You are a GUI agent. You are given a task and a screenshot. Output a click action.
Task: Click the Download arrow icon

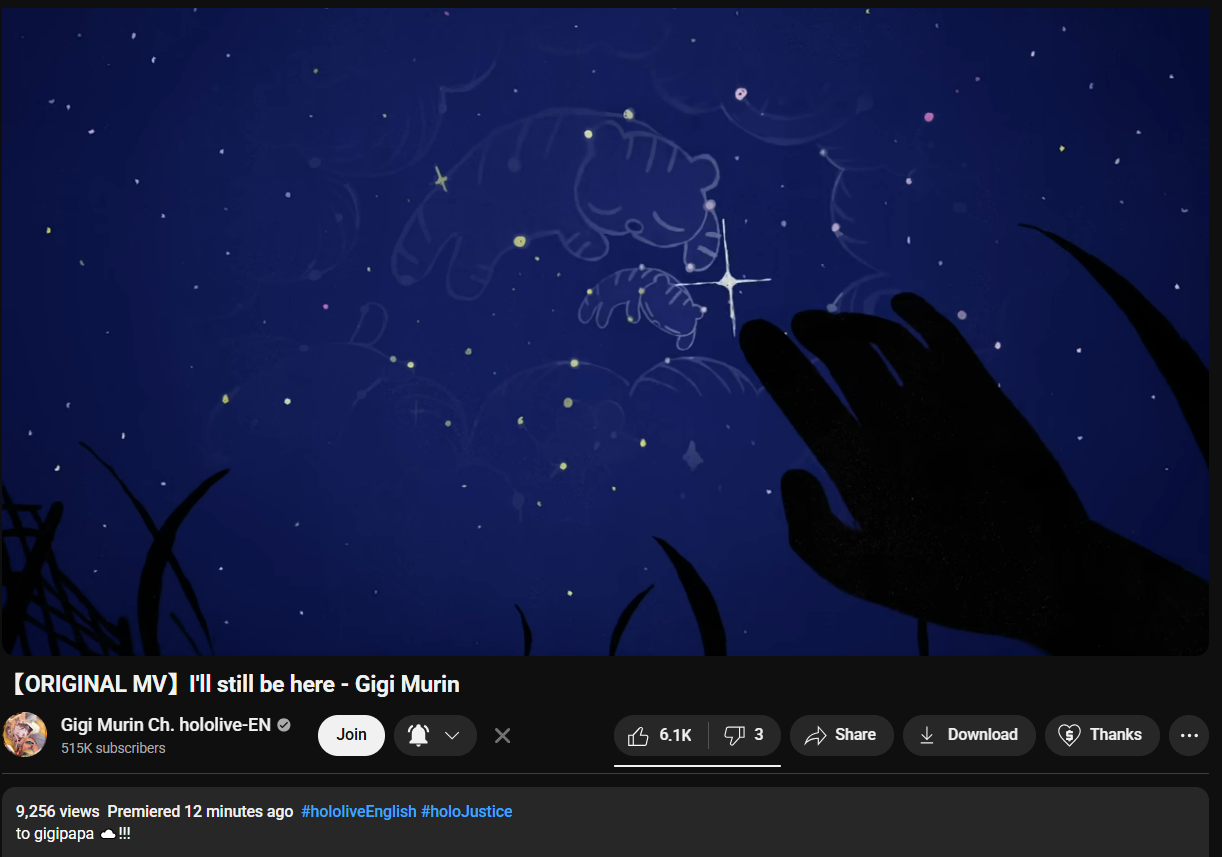(x=927, y=735)
